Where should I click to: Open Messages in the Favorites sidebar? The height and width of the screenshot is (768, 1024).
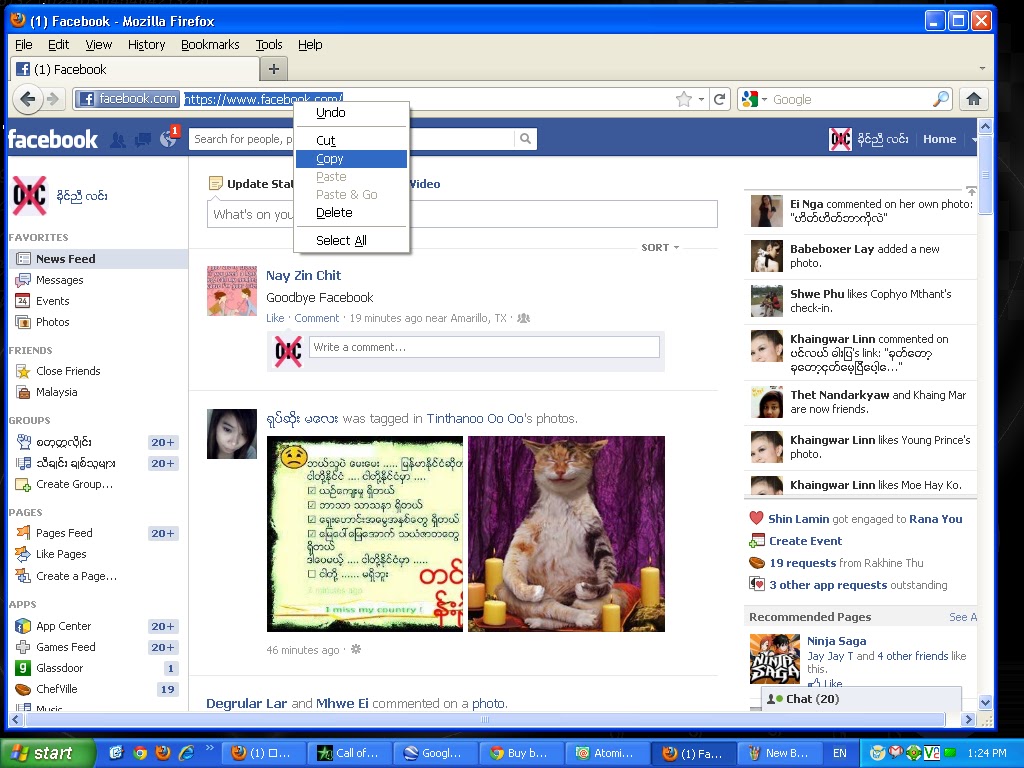tap(59, 280)
